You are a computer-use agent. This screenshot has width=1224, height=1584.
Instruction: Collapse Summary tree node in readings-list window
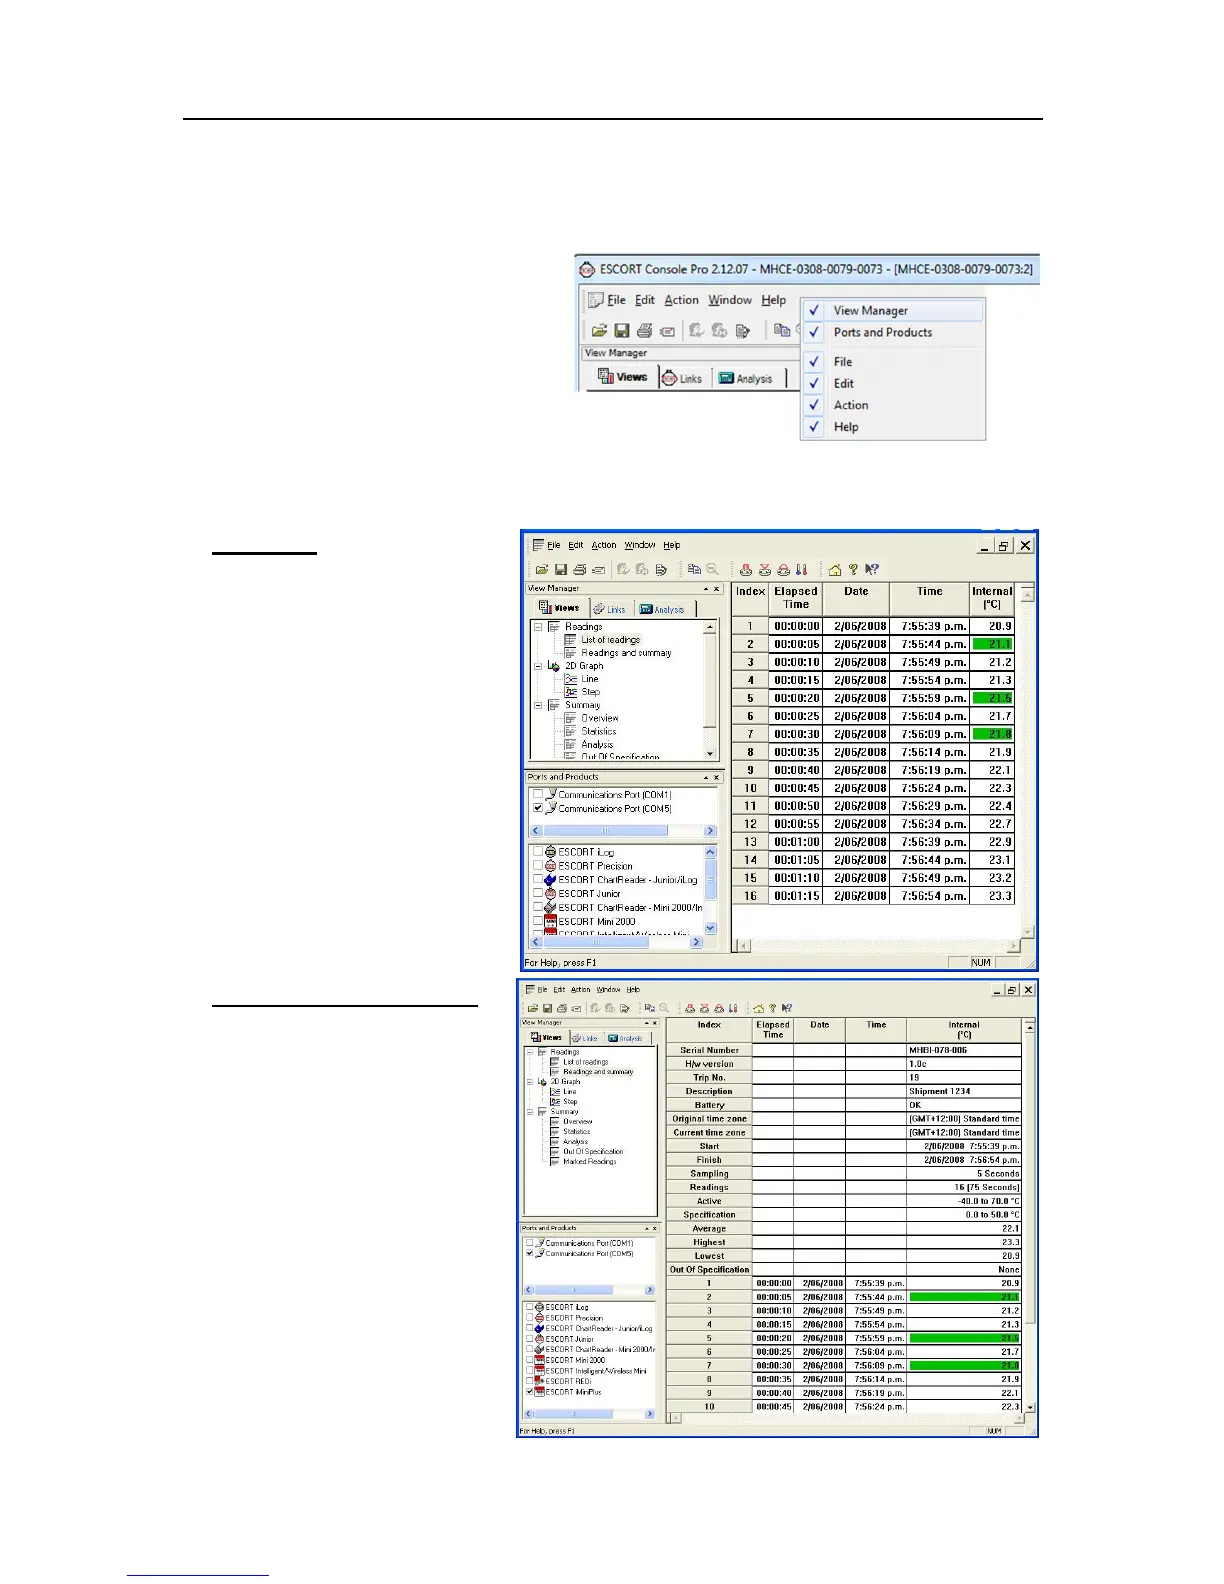tap(538, 705)
